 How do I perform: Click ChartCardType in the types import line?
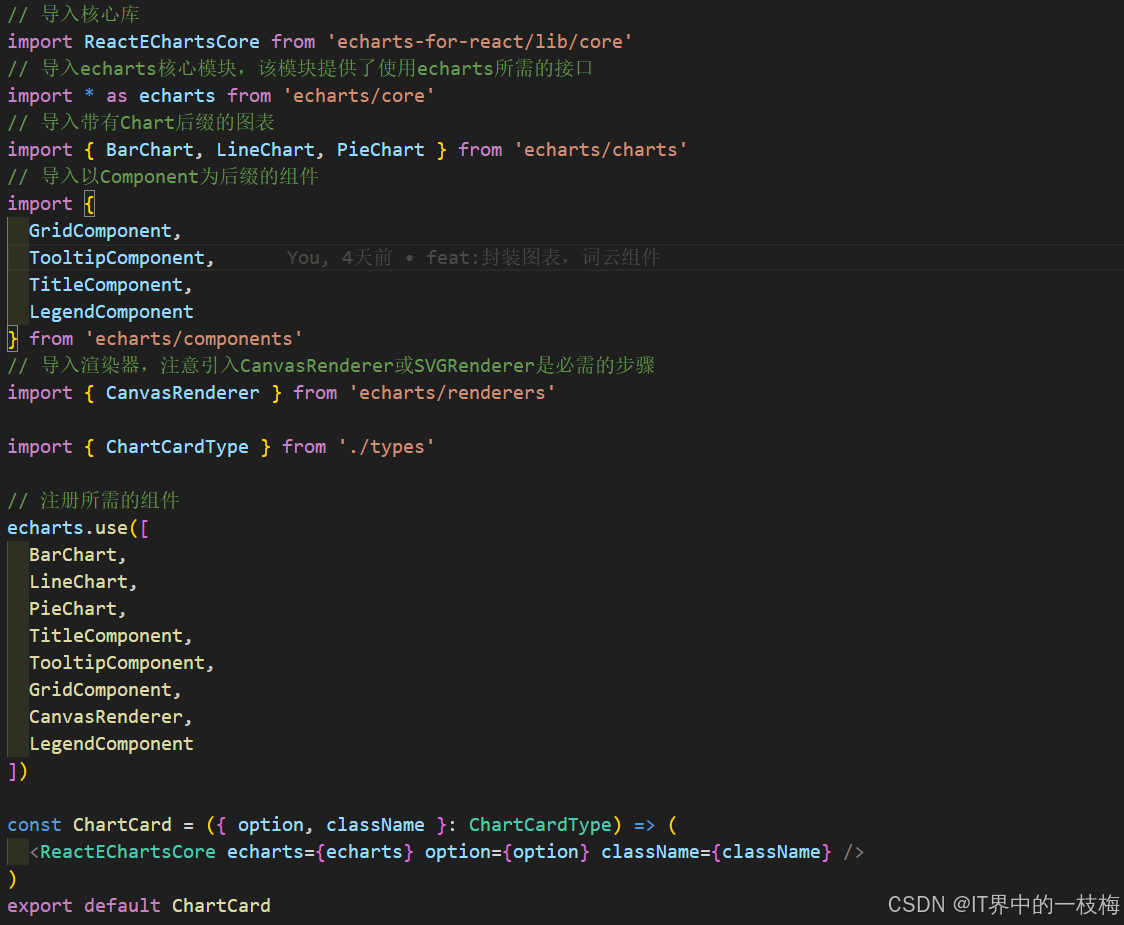pyautogui.click(x=177, y=447)
